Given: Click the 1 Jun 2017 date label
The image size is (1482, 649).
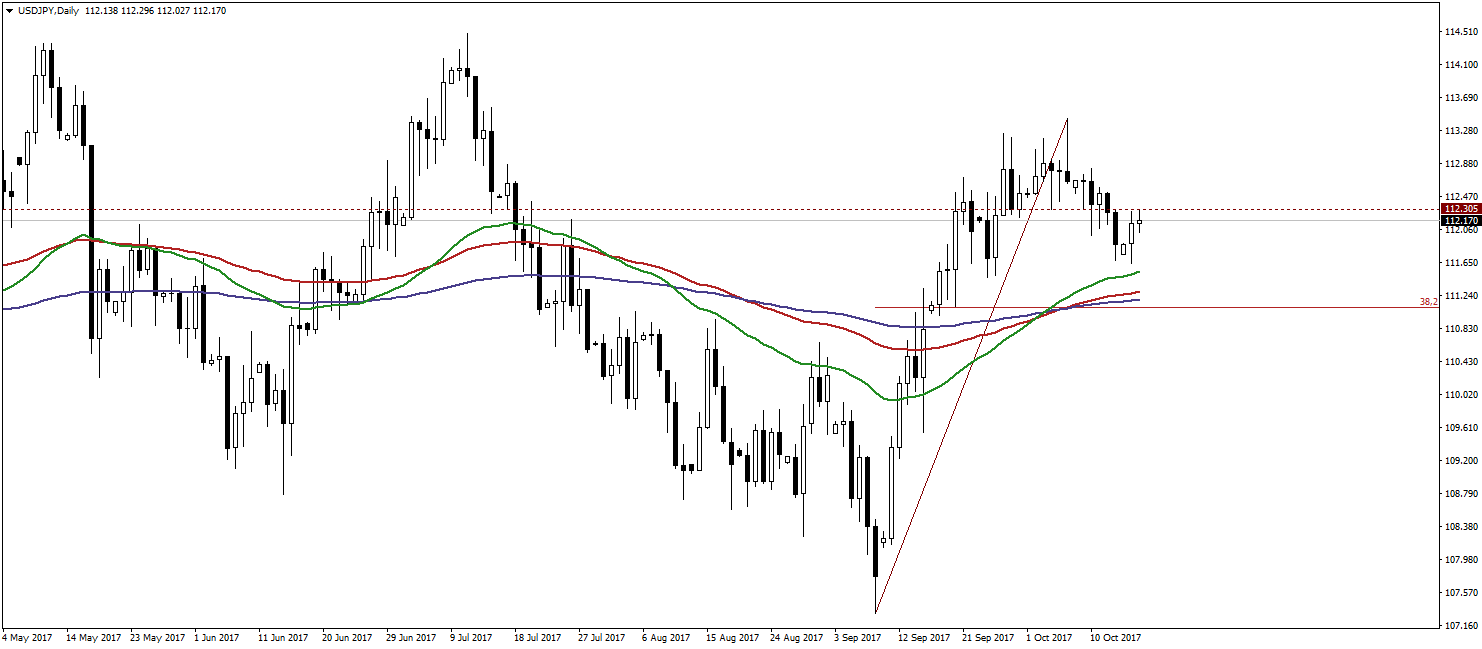Looking at the screenshot, I should coord(219,637).
